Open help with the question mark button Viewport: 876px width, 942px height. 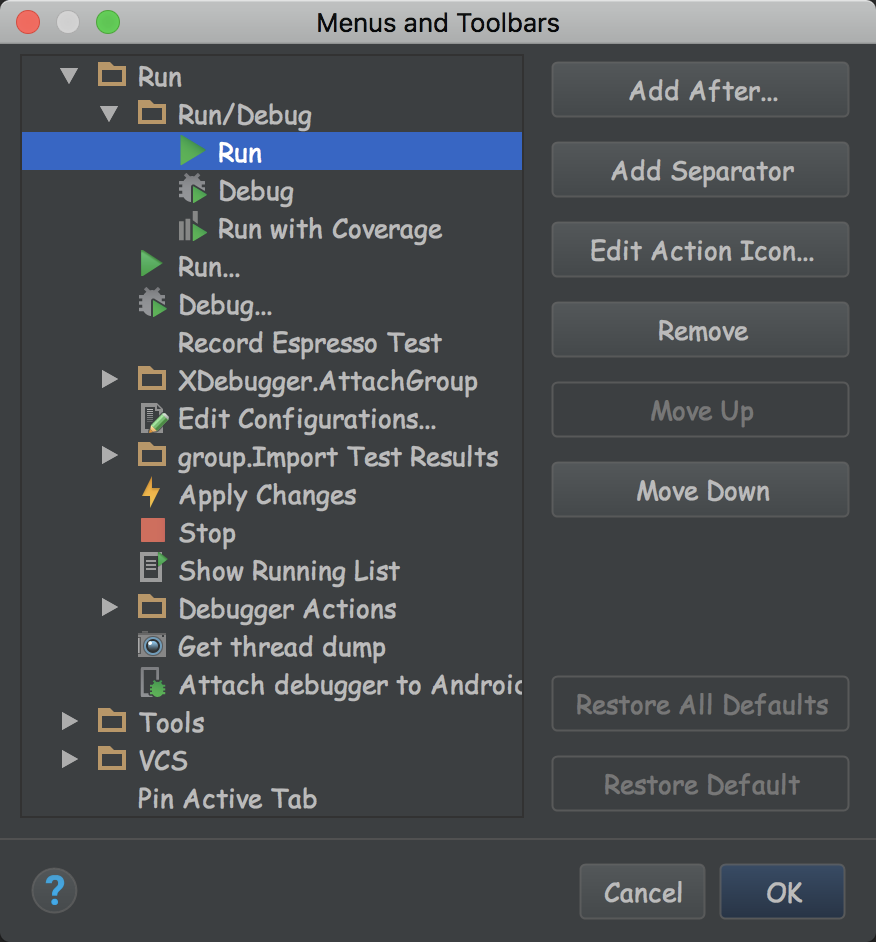click(55, 890)
